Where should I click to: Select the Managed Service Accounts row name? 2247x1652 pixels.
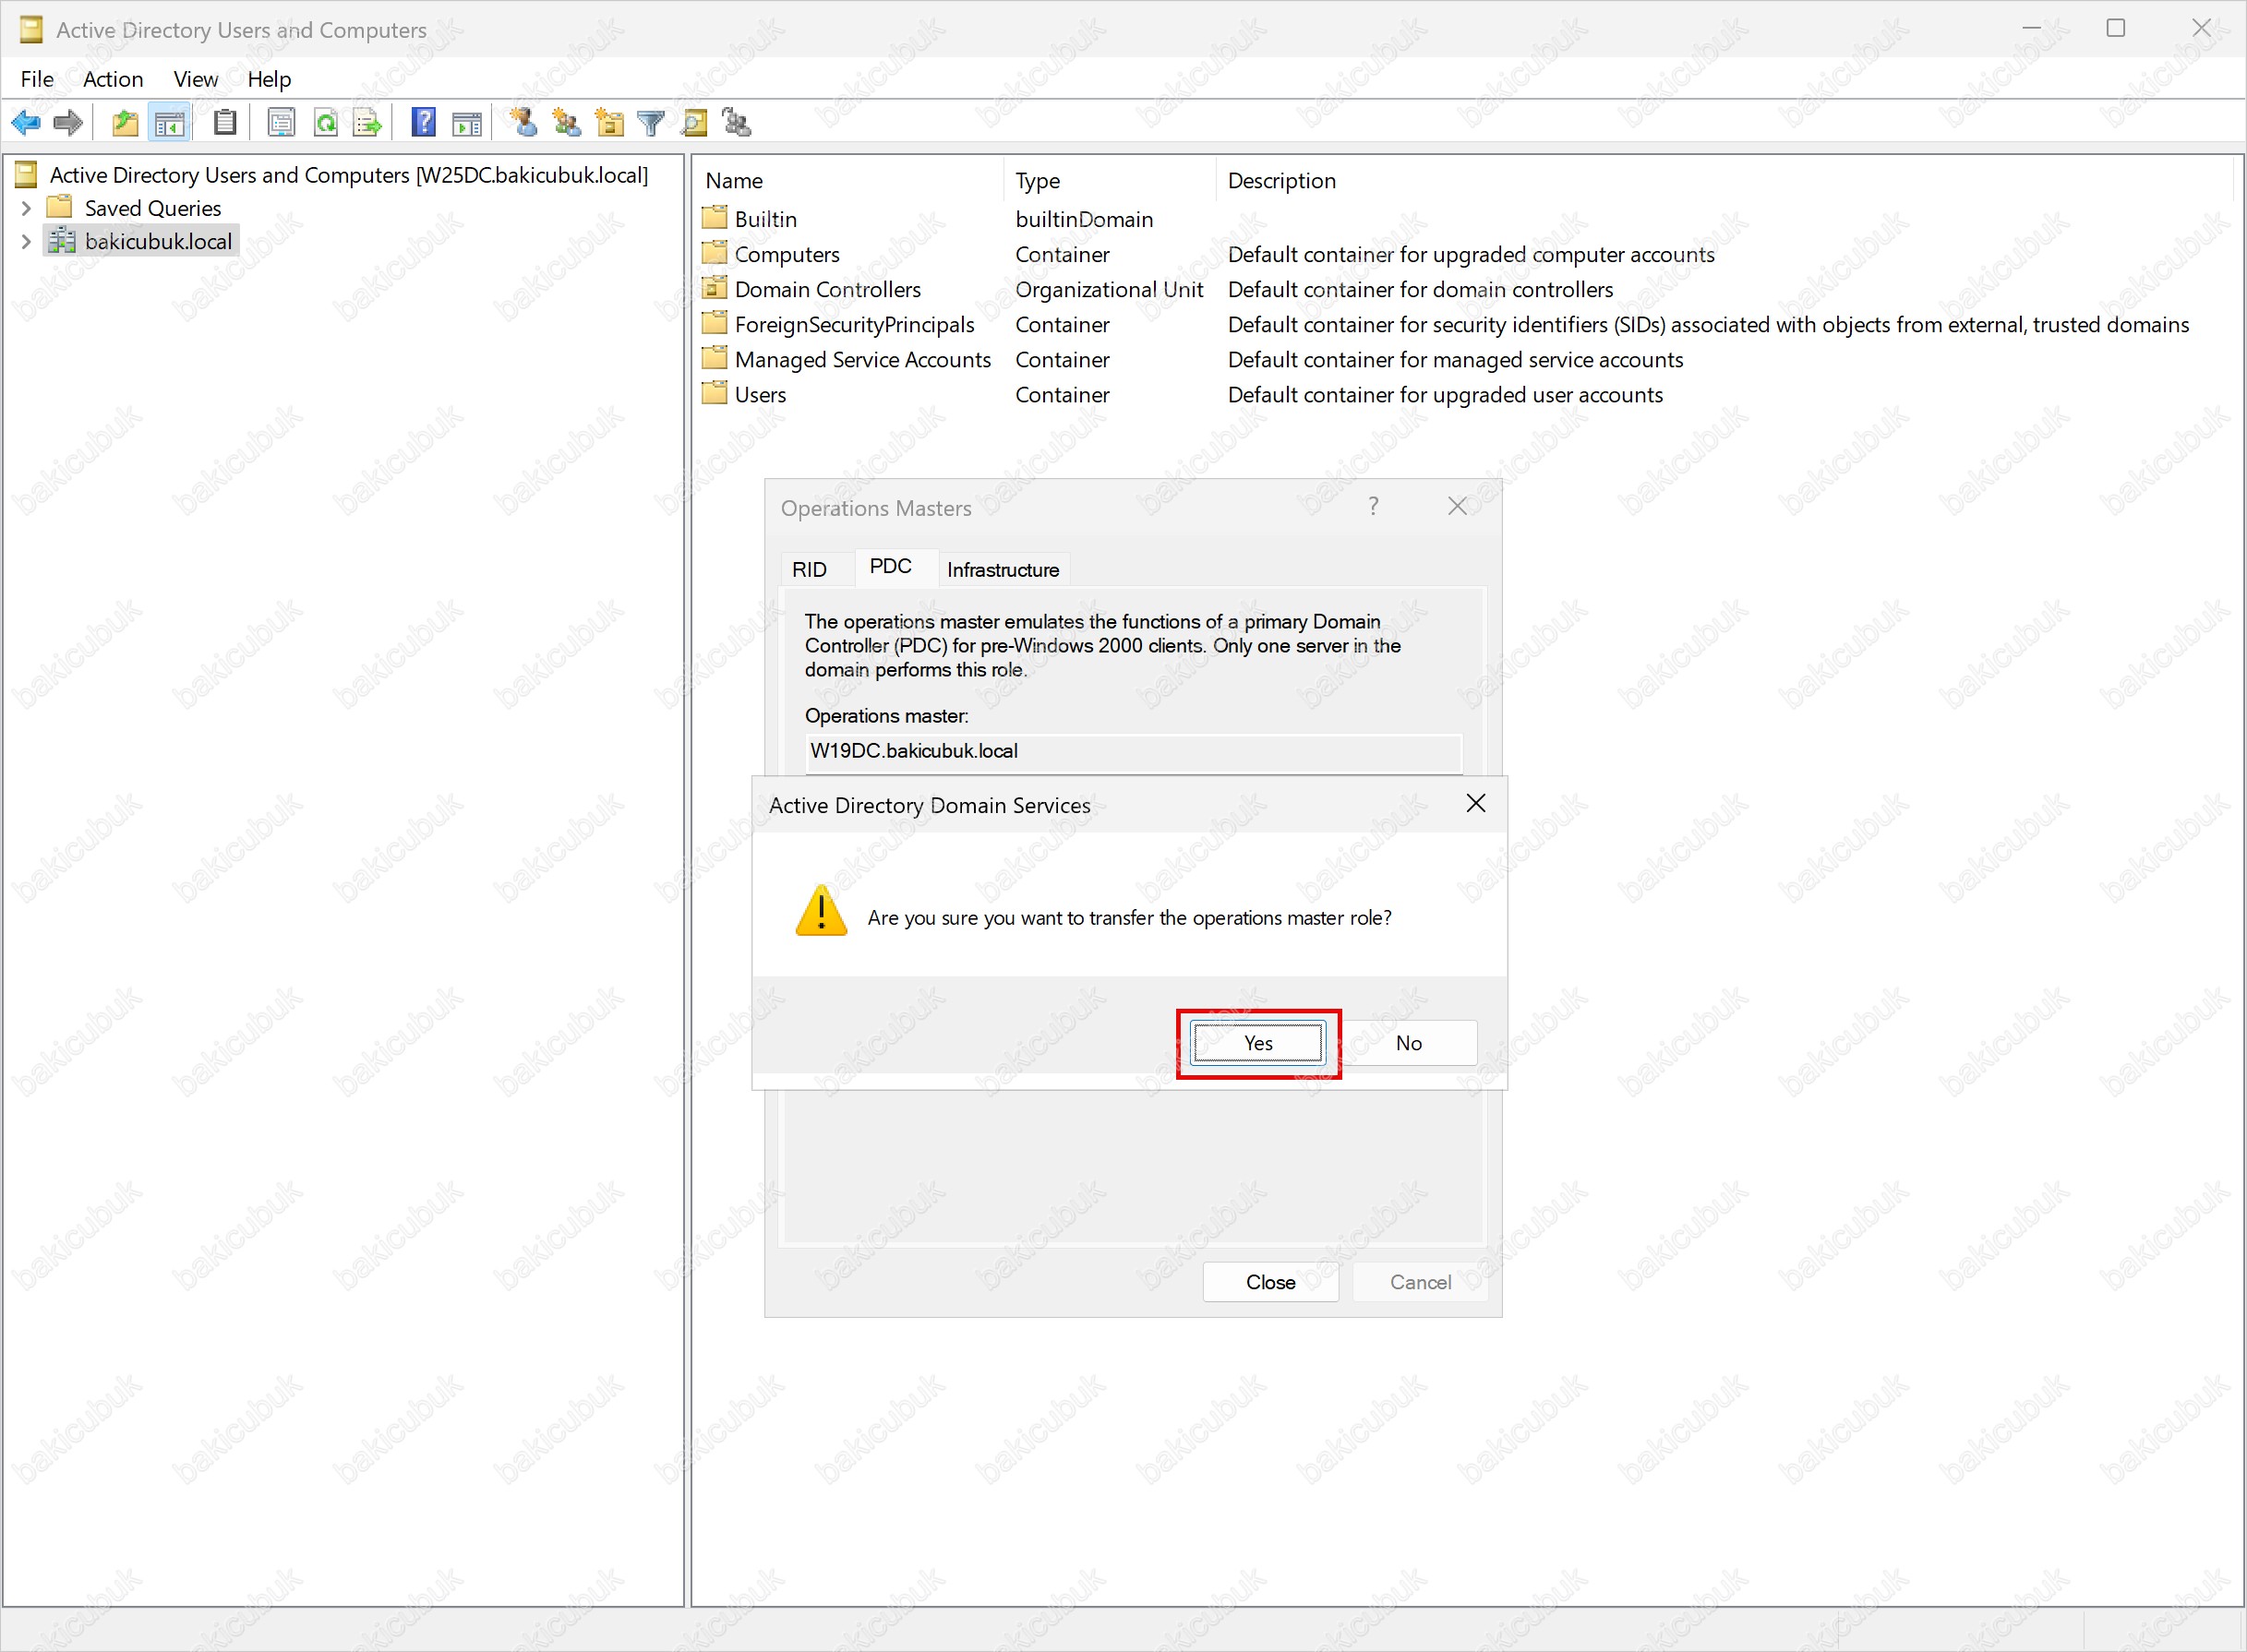[x=862, y=359]
